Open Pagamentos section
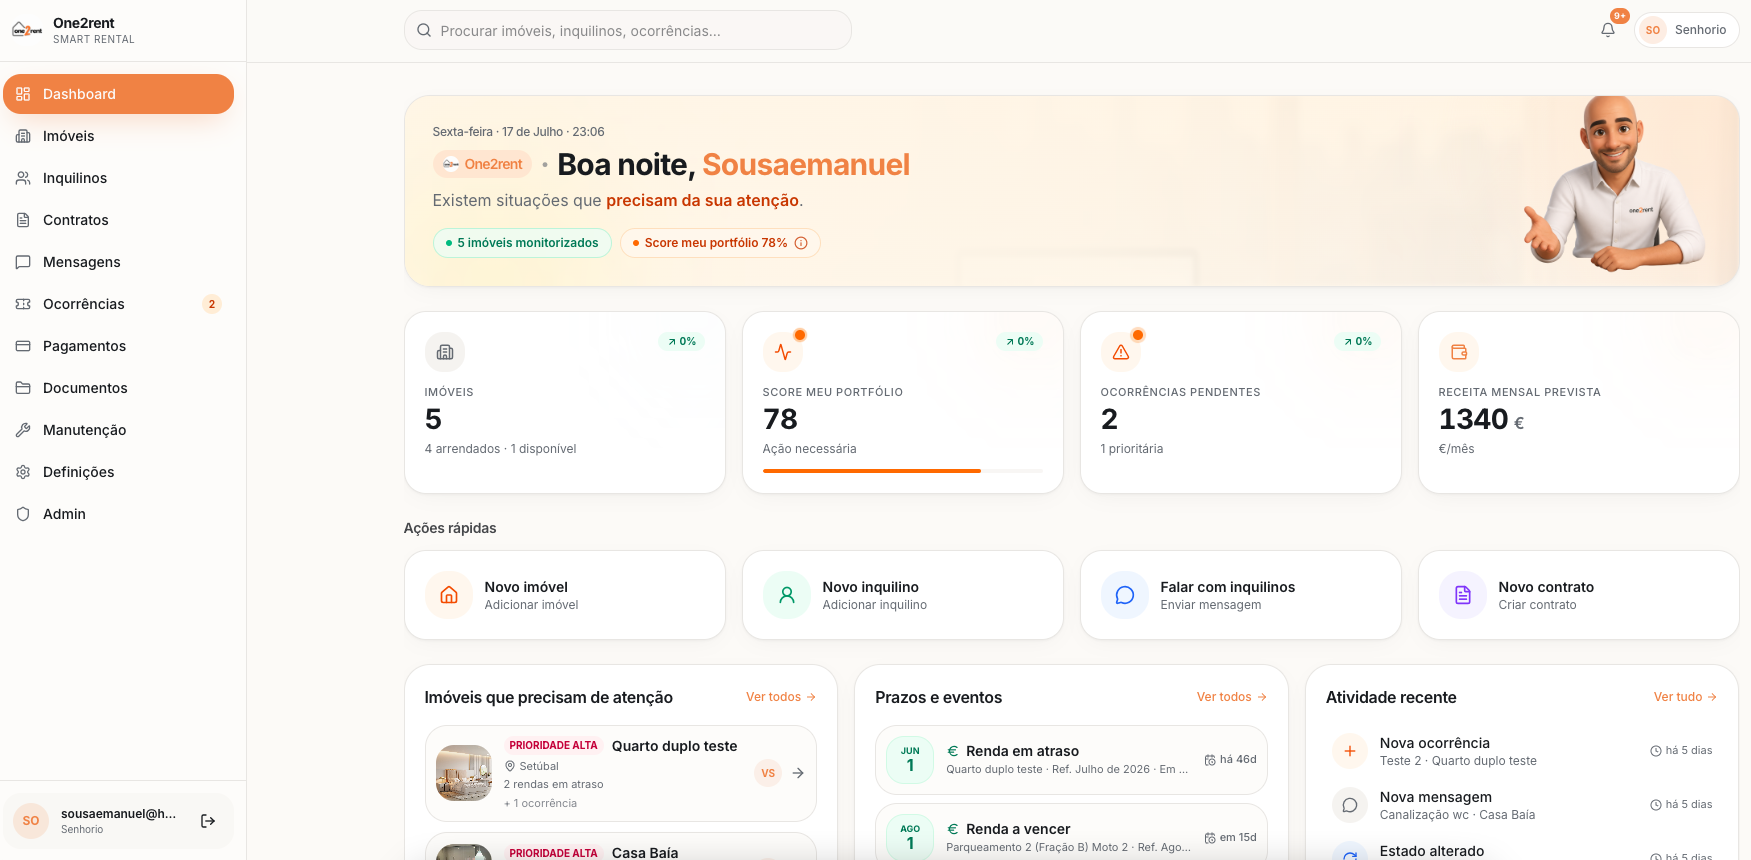 pos(118,346)
